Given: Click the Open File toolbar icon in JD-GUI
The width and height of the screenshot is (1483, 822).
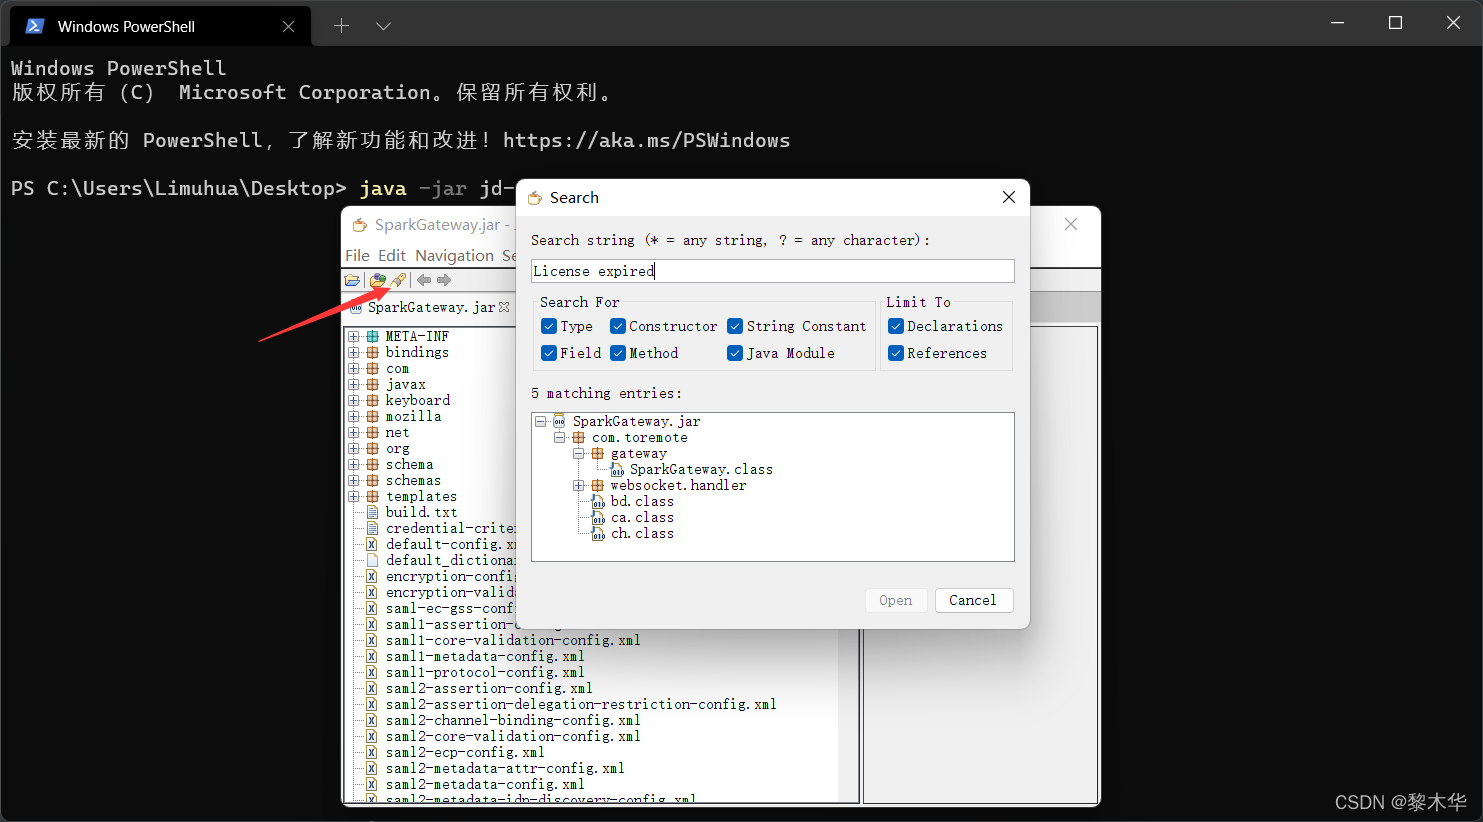Looking at the screenshot, I should 353,281.
